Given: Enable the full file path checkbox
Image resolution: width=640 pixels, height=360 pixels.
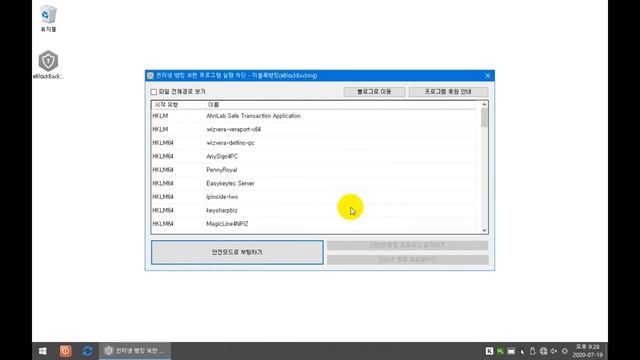Looking at the screenshot, I should [154, 92].
